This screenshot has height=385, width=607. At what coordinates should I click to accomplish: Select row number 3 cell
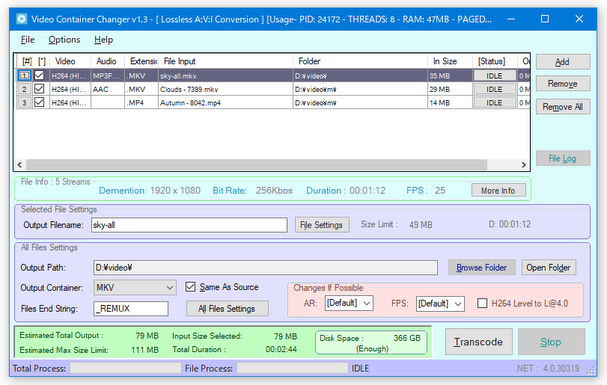(x=24, y=103)
